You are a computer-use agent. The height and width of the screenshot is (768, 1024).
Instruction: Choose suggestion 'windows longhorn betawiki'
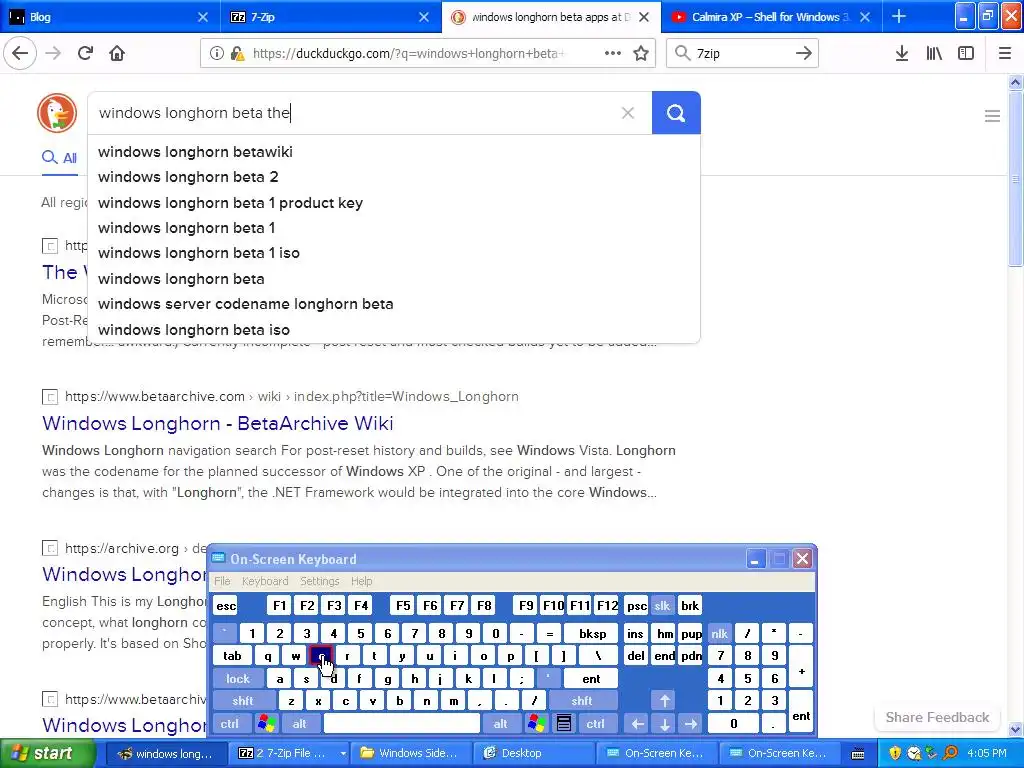195,152
